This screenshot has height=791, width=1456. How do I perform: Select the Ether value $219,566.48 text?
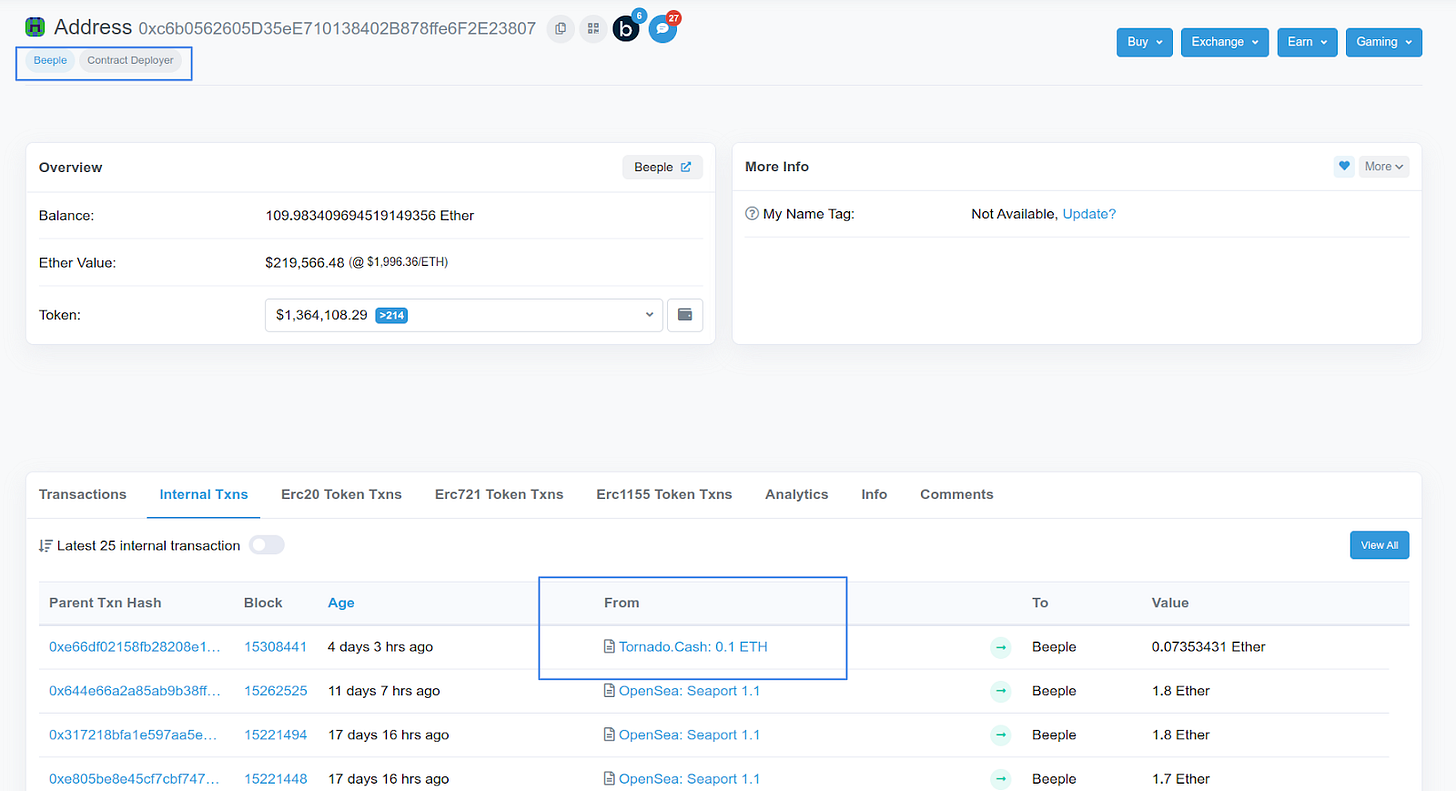click(305, 262)
